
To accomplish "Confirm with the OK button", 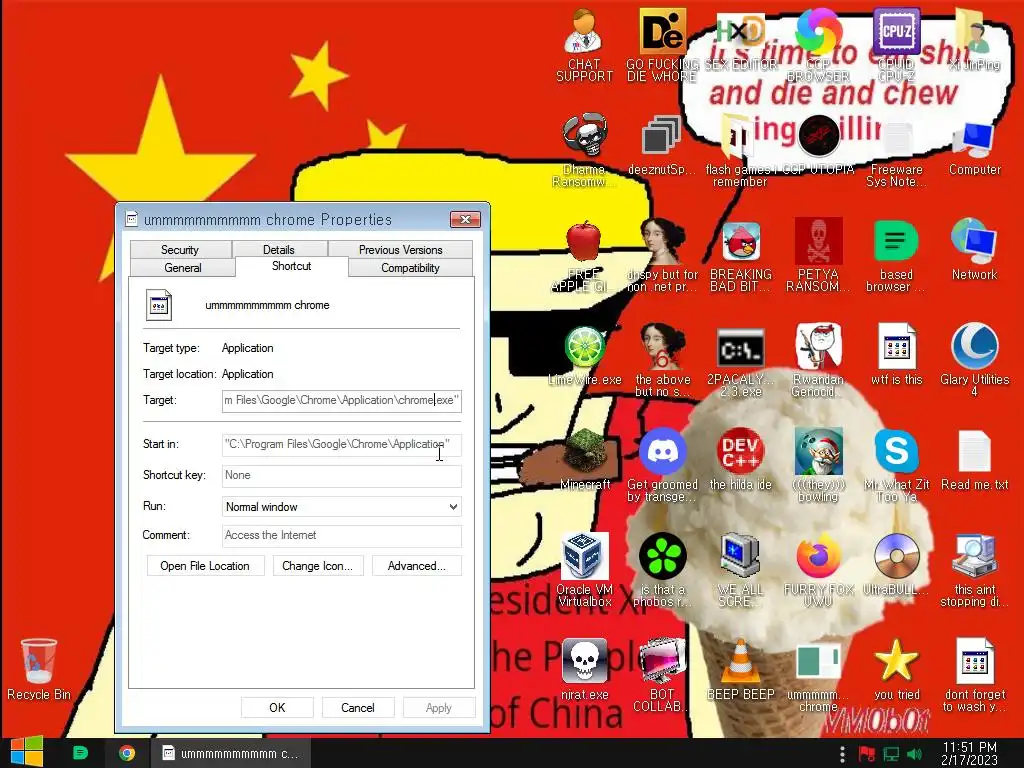I will 277,708.
